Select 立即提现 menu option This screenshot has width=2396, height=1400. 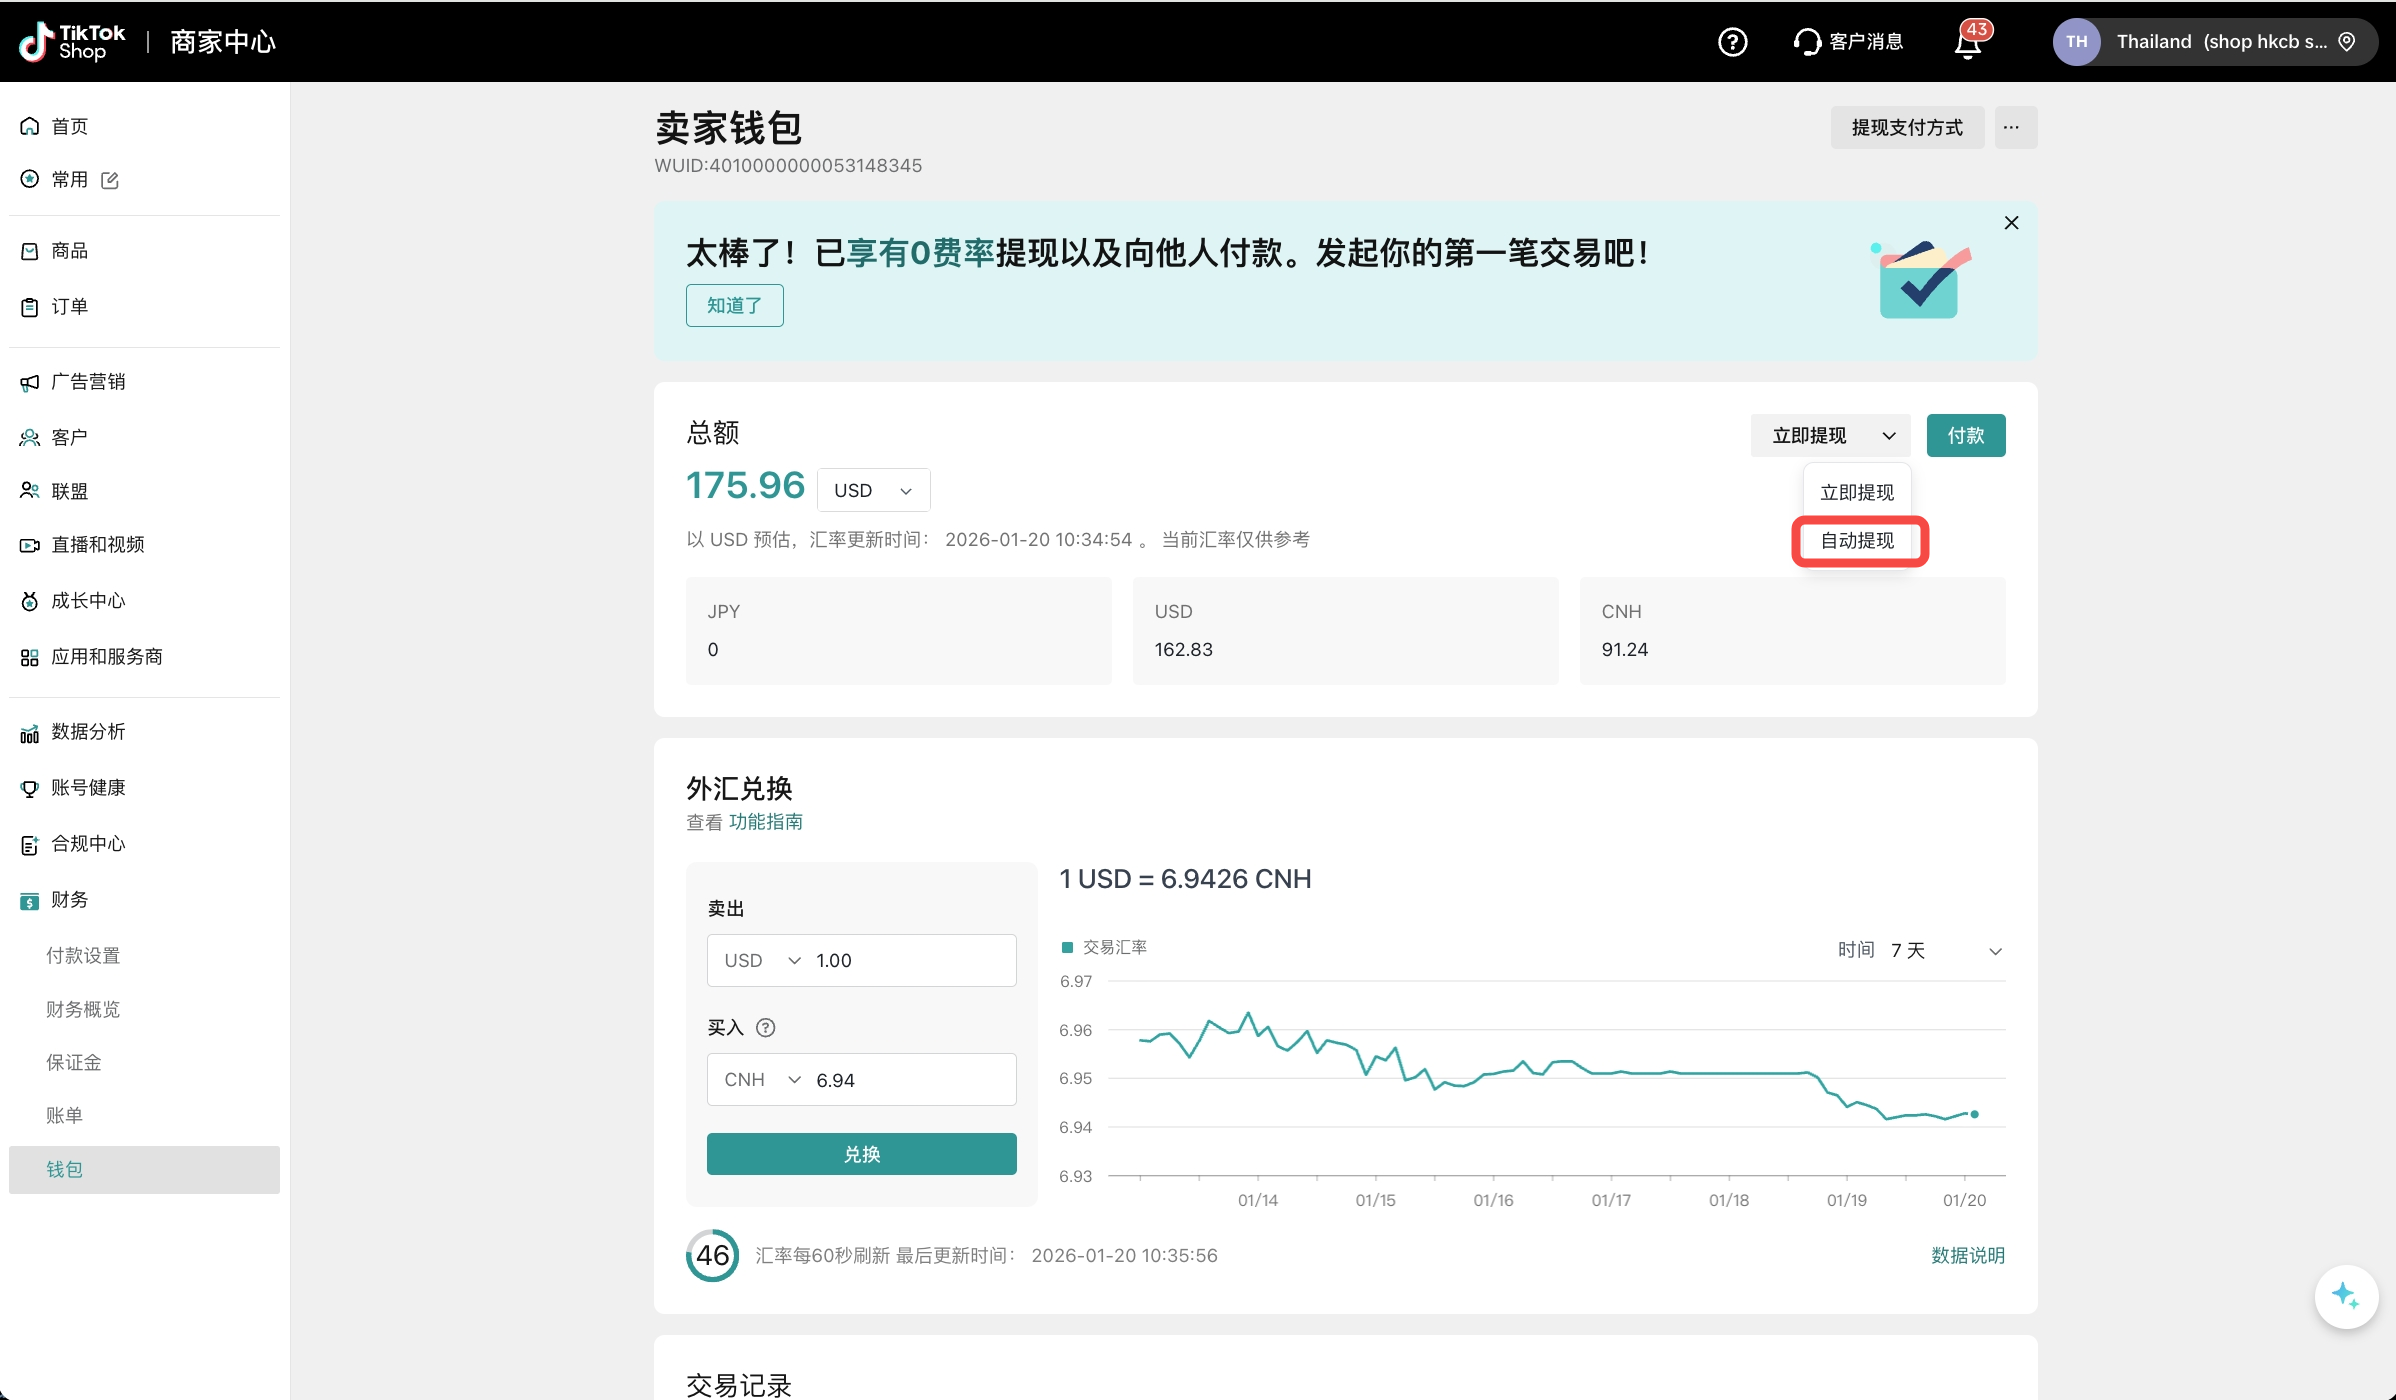(x=1857, y=492)
